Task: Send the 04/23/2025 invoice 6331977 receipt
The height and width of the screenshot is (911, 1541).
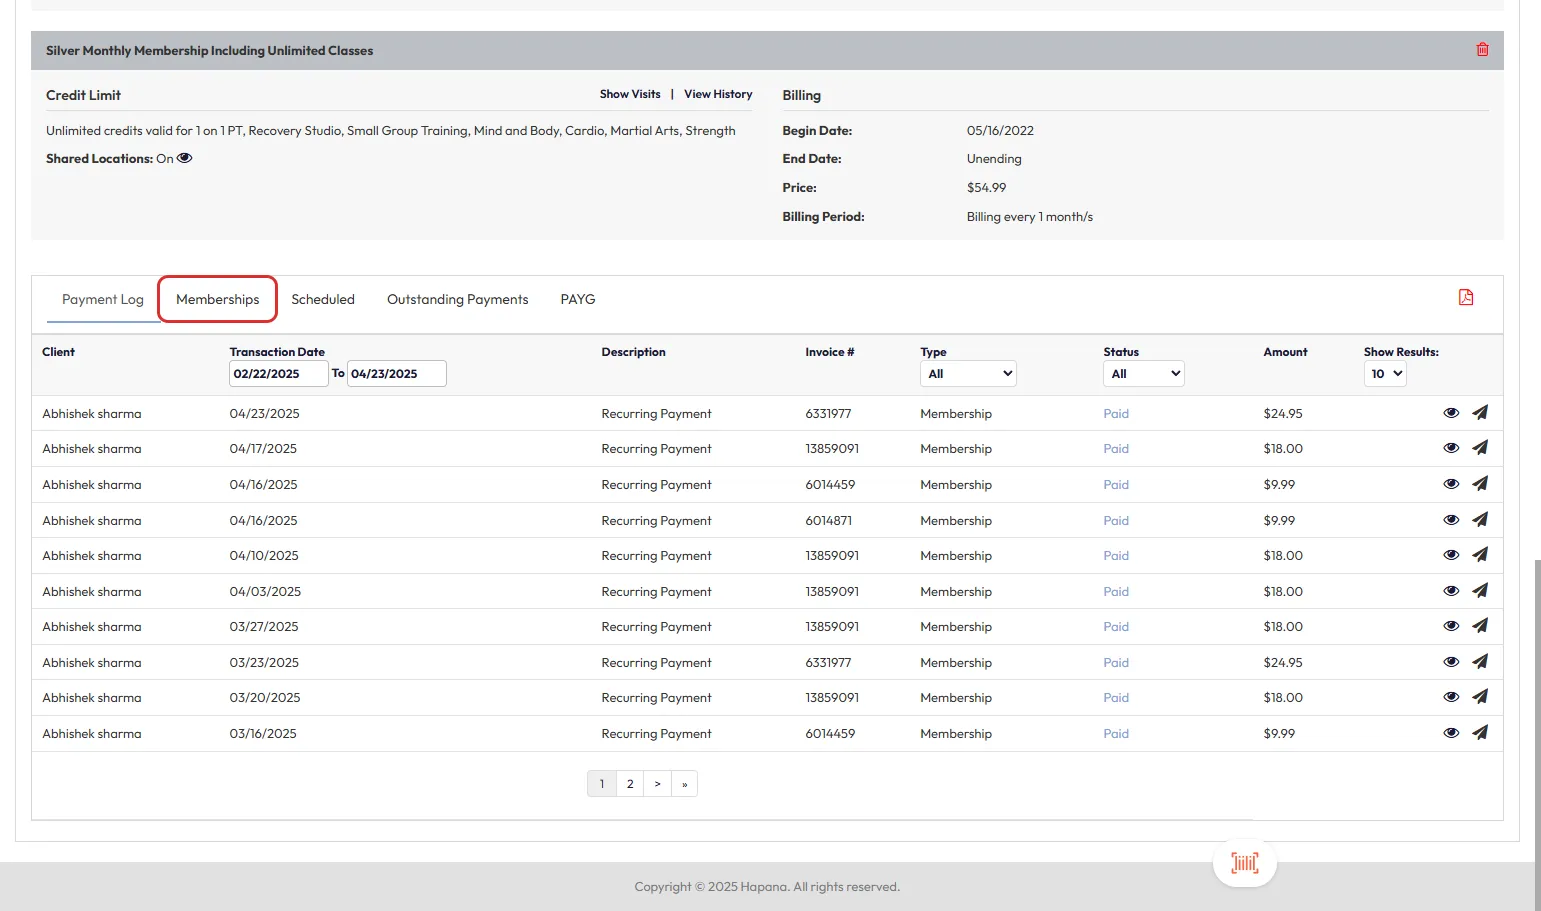Action: click(x=1480, y=413)
